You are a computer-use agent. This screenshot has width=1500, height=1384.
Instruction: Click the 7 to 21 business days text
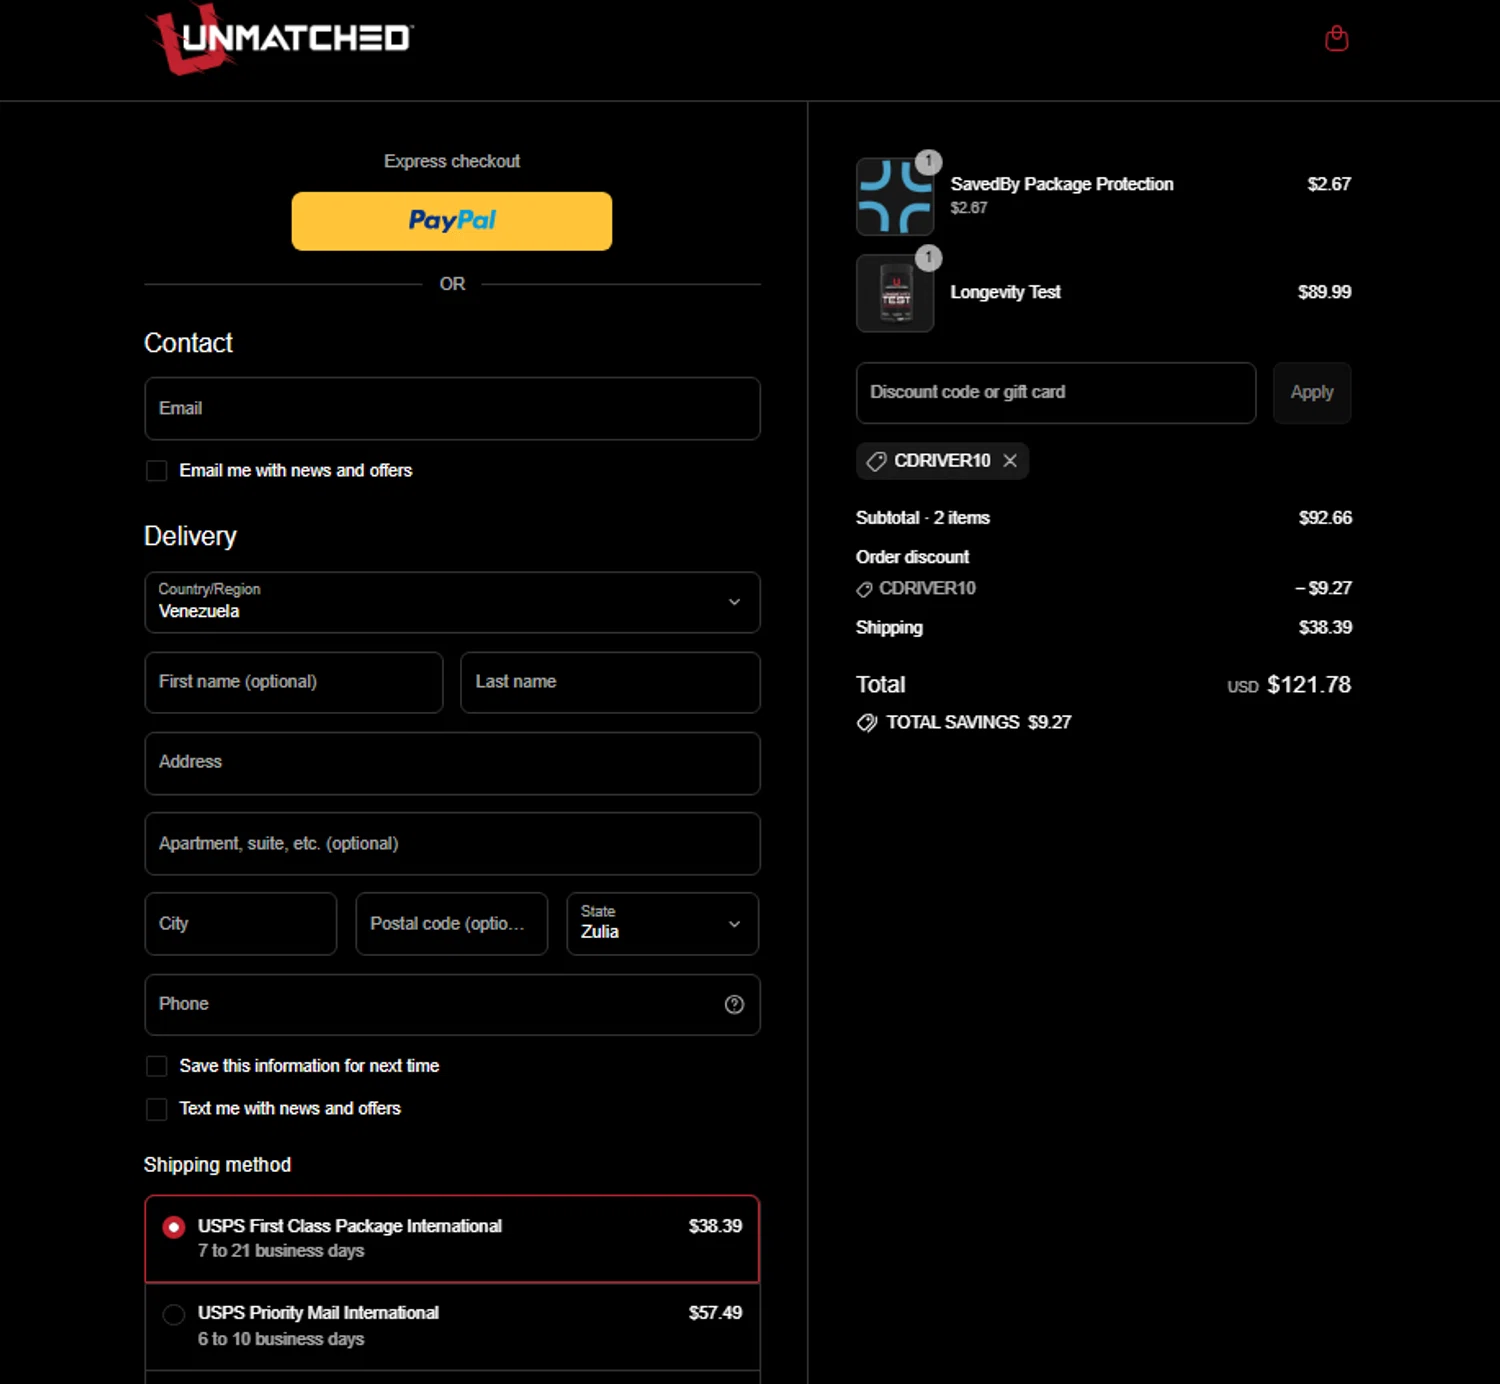[281, 1251]
